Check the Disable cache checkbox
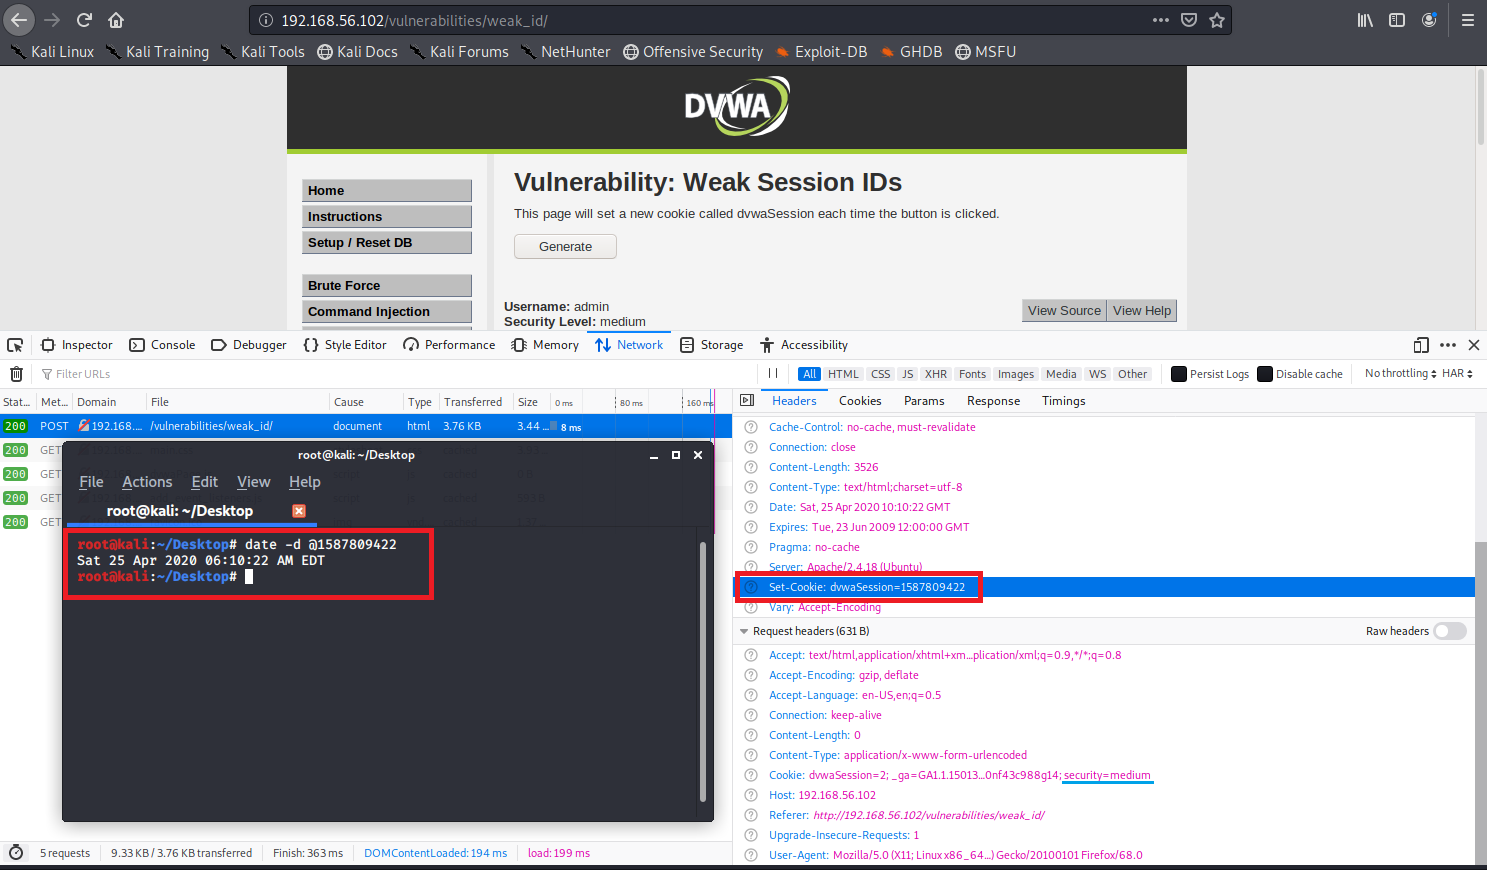Screen dimensions: 1487x870 (x=1265, y=374)
